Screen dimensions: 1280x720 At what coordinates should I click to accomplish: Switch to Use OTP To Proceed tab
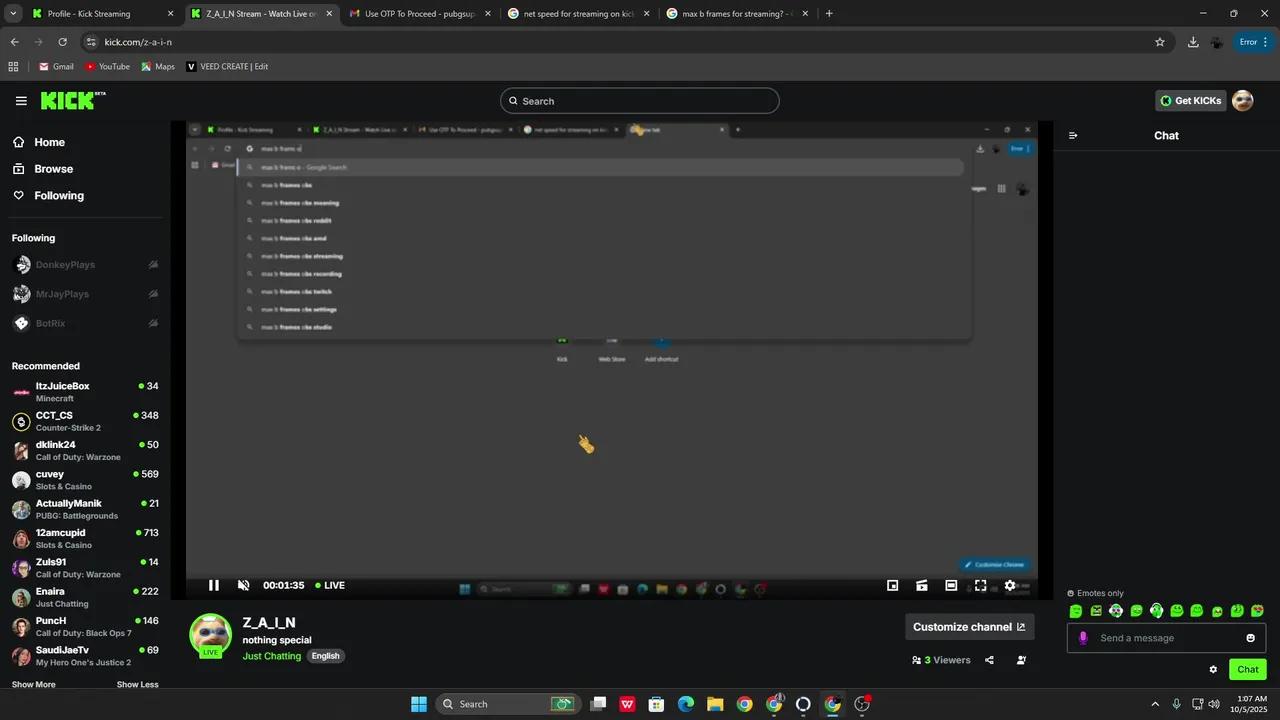tap(419, 14)
